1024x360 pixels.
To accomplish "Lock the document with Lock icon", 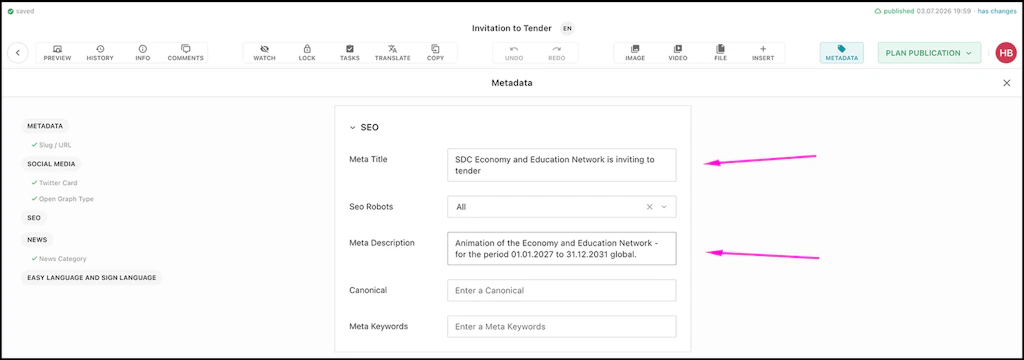I will (307, 53).
